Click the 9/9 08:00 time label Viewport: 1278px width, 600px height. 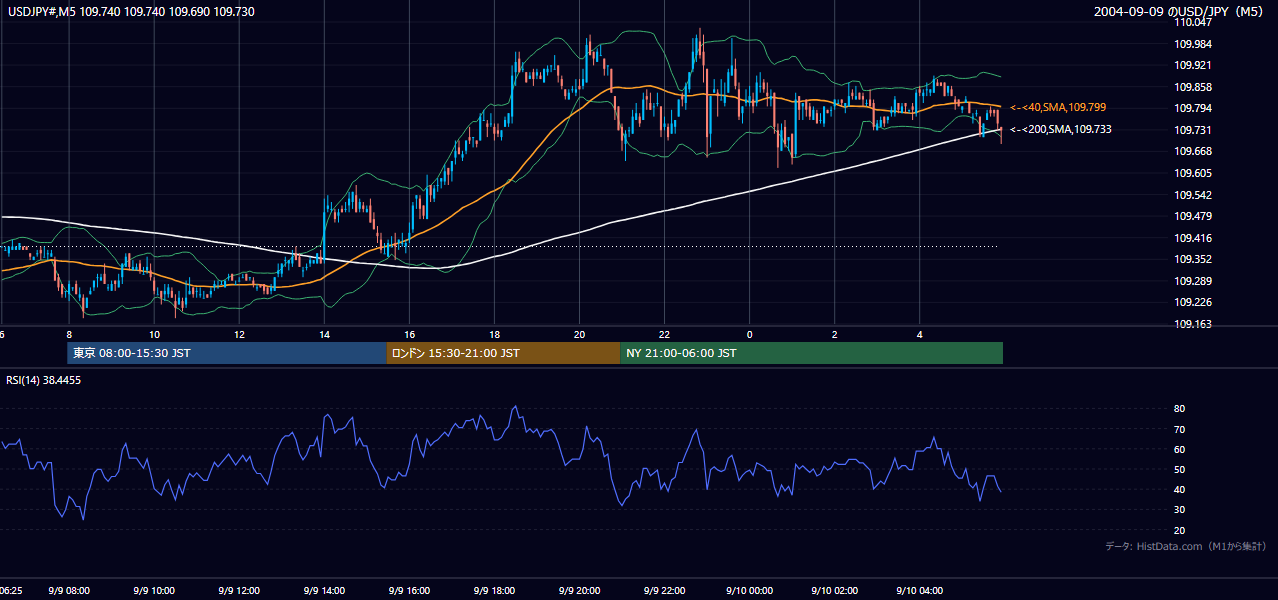point(69,591)
